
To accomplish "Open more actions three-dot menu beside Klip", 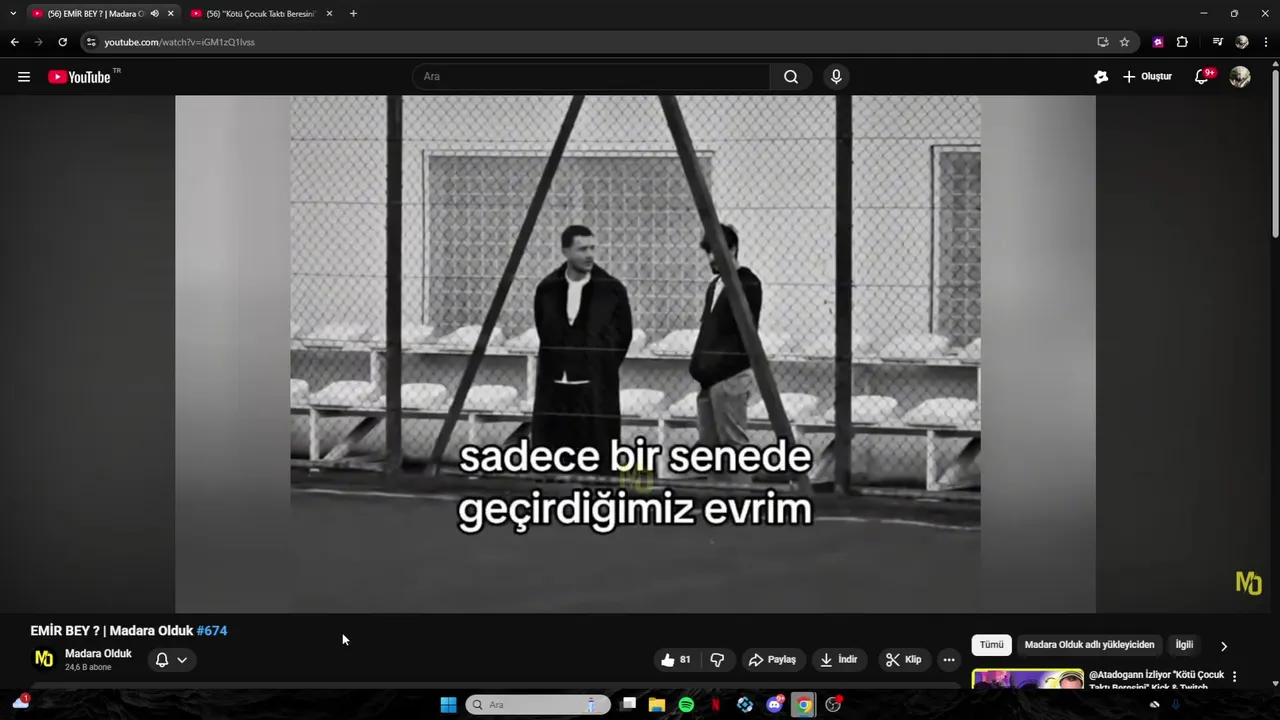I will point(949,660).
